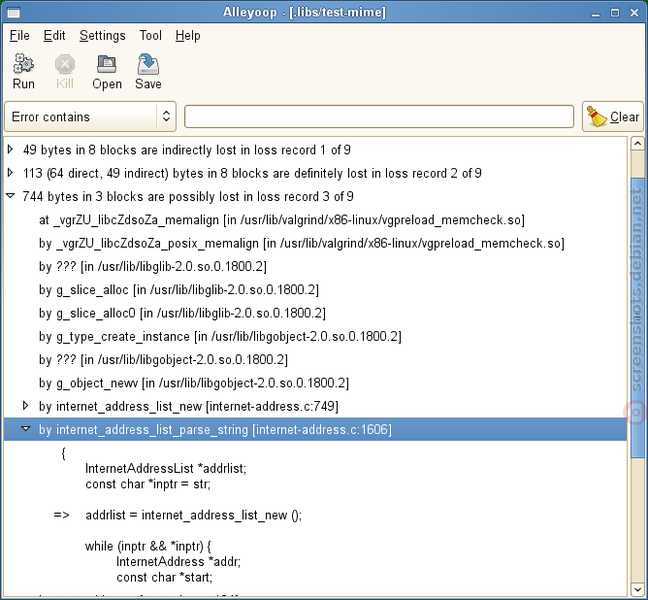The width and height of the screenshot is (648, 600).
Task: Click the 'by internet_address_list_parse_string' highlighted row text
Action: (215, 429)
